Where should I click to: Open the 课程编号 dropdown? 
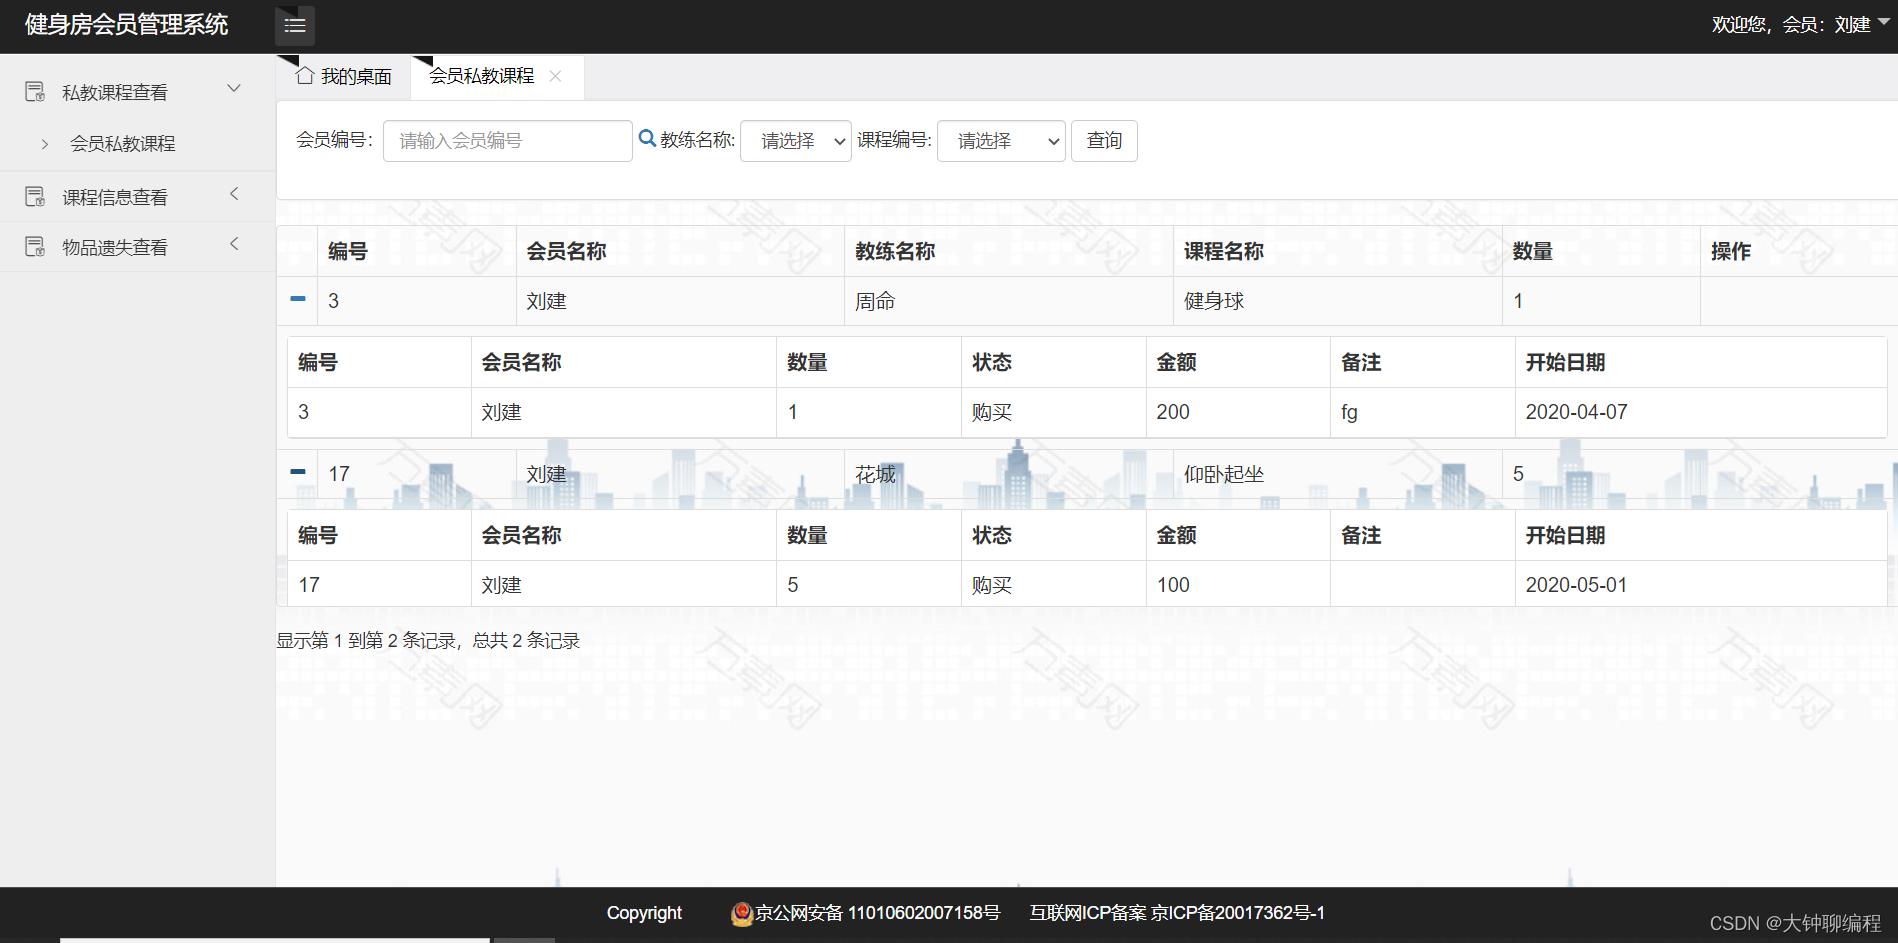pos(1001,141)
